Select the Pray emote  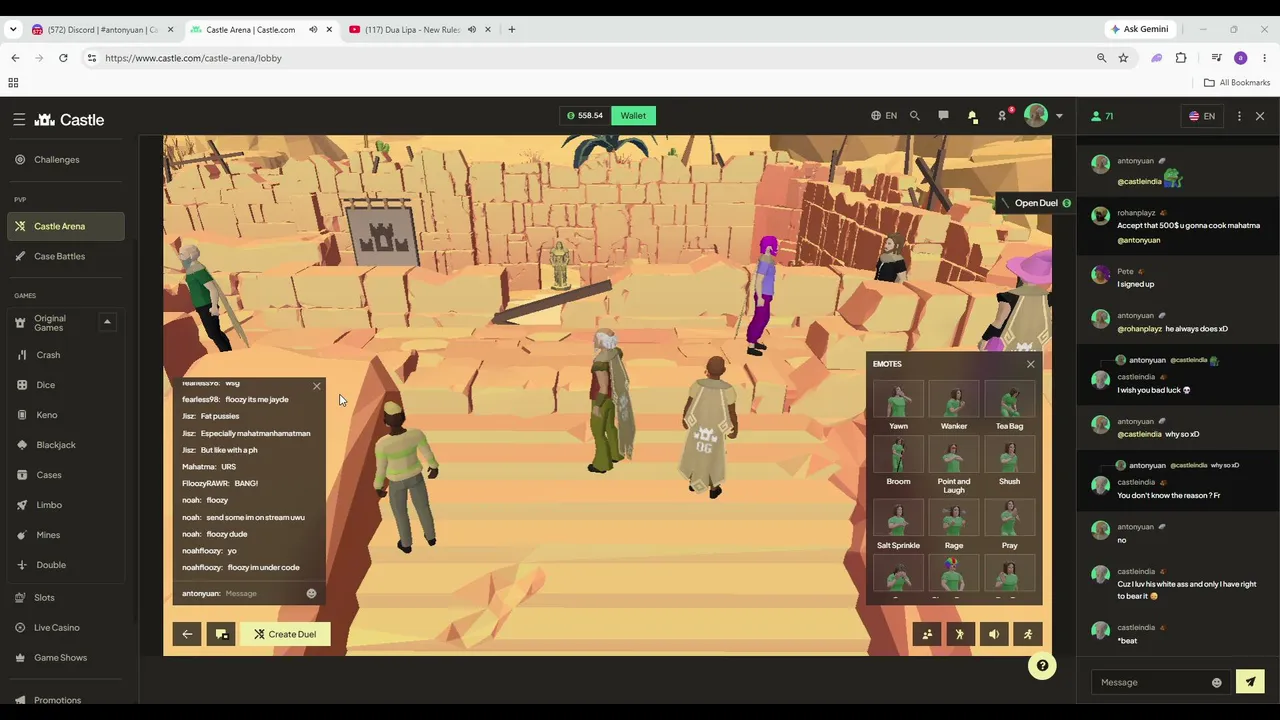point(1009,525)
